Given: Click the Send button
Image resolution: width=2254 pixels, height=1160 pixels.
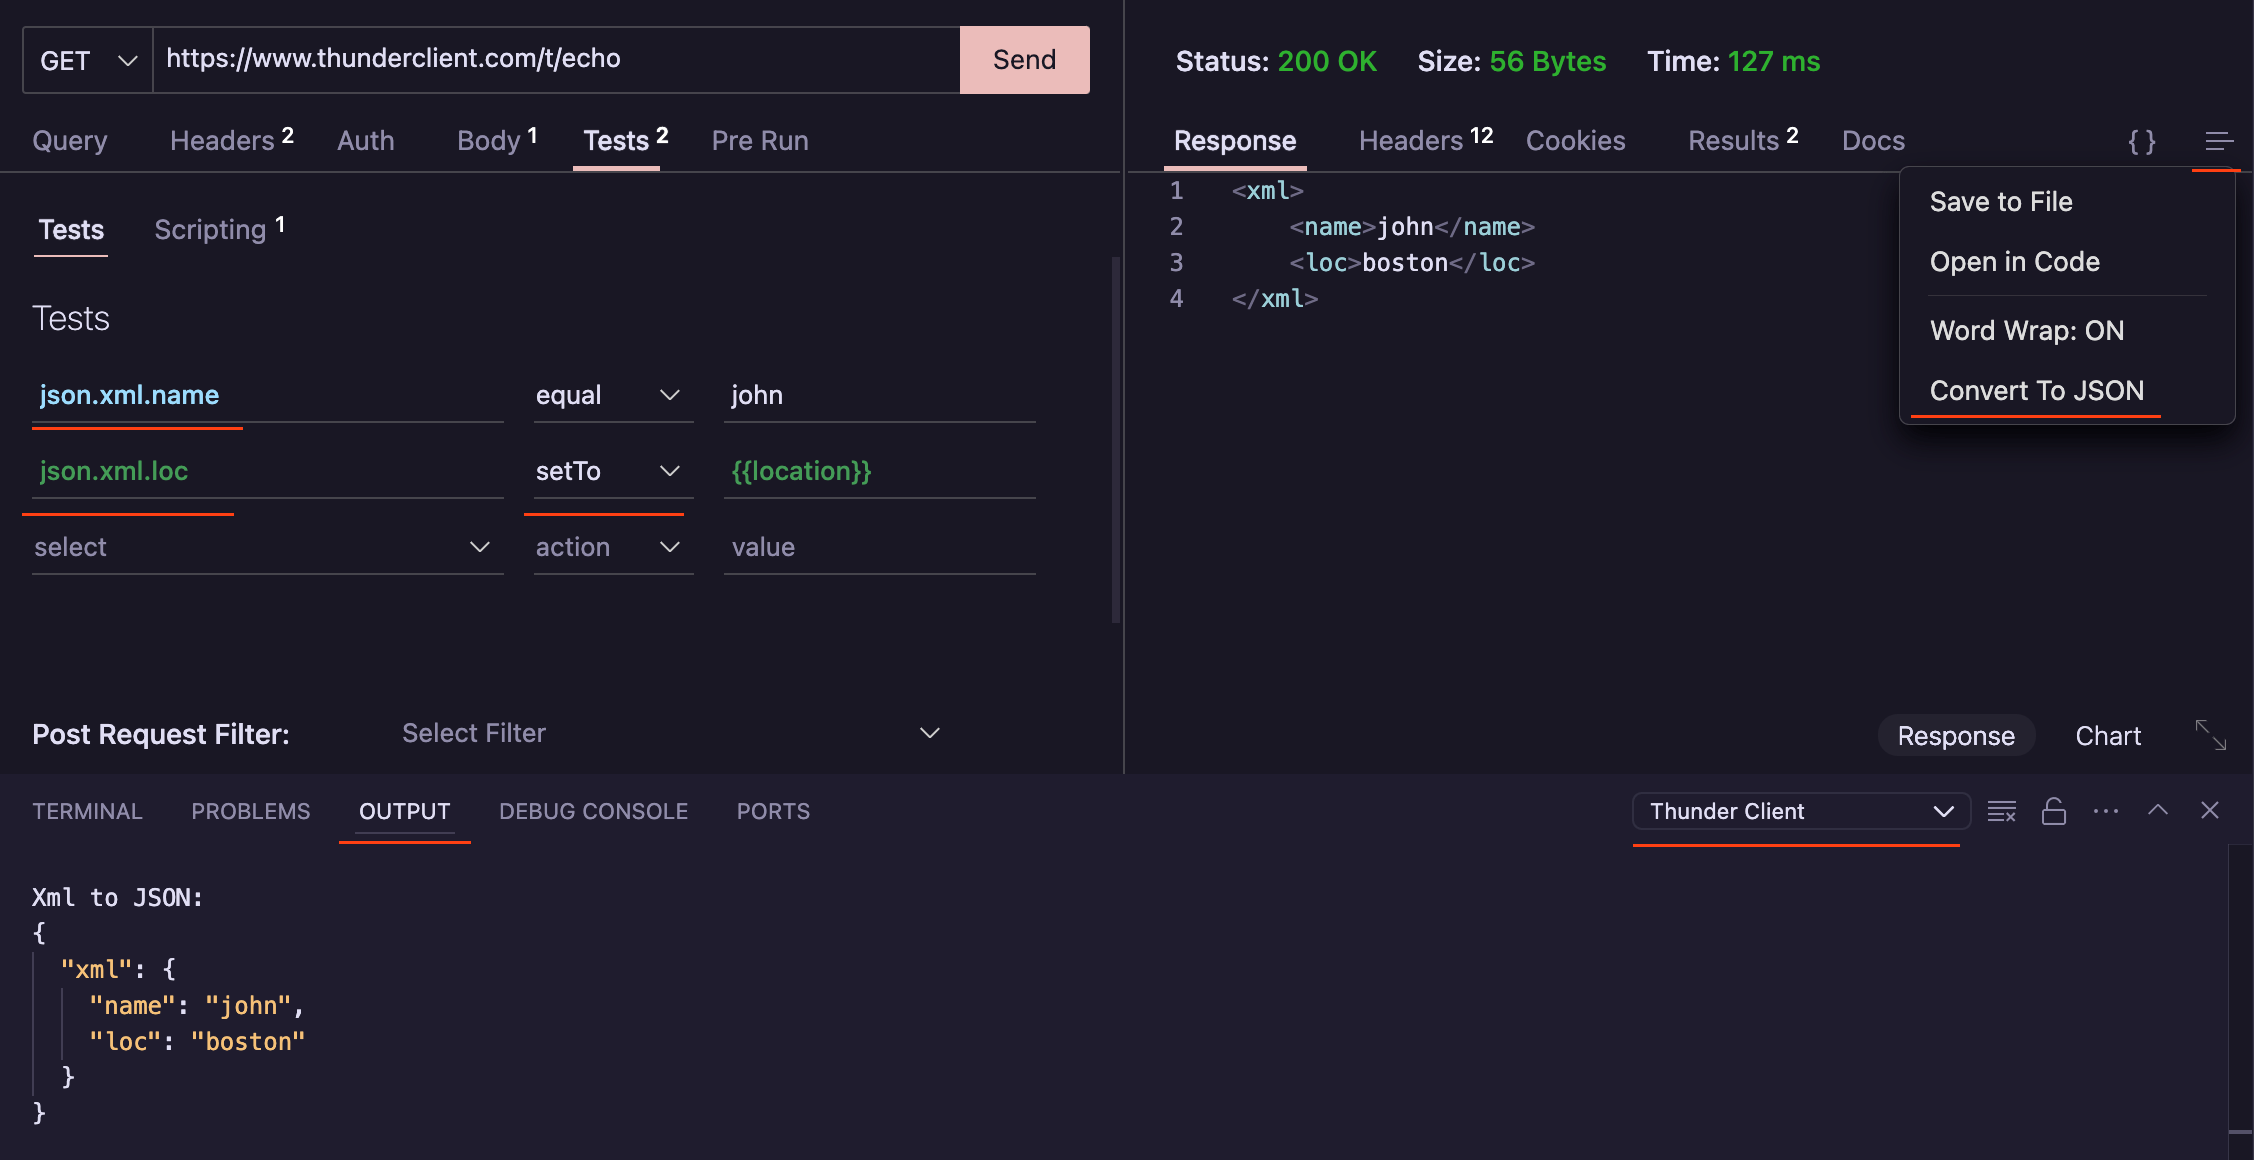Looking at the screenshot, I should (1024, 60).
